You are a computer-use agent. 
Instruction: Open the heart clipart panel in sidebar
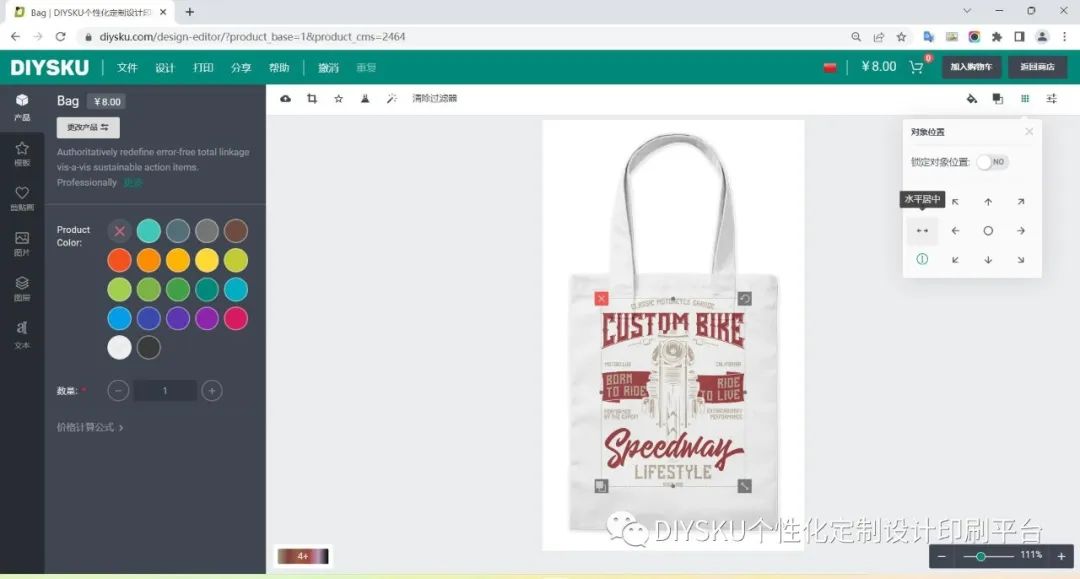(x=22, y=198)
